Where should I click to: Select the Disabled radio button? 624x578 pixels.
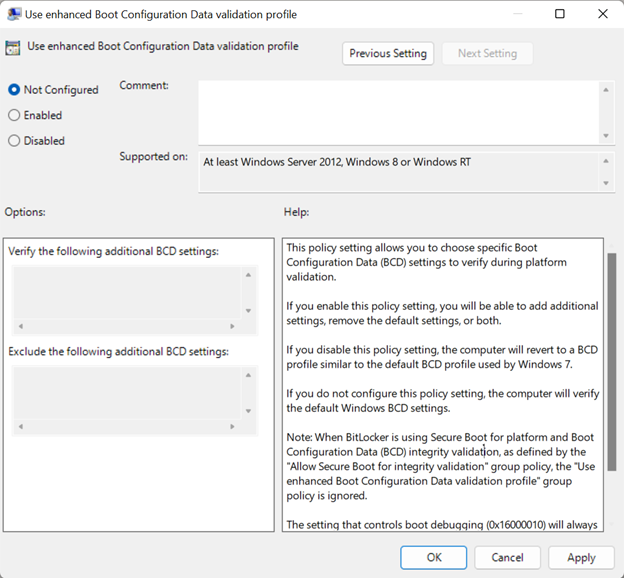tap(14, 141)
